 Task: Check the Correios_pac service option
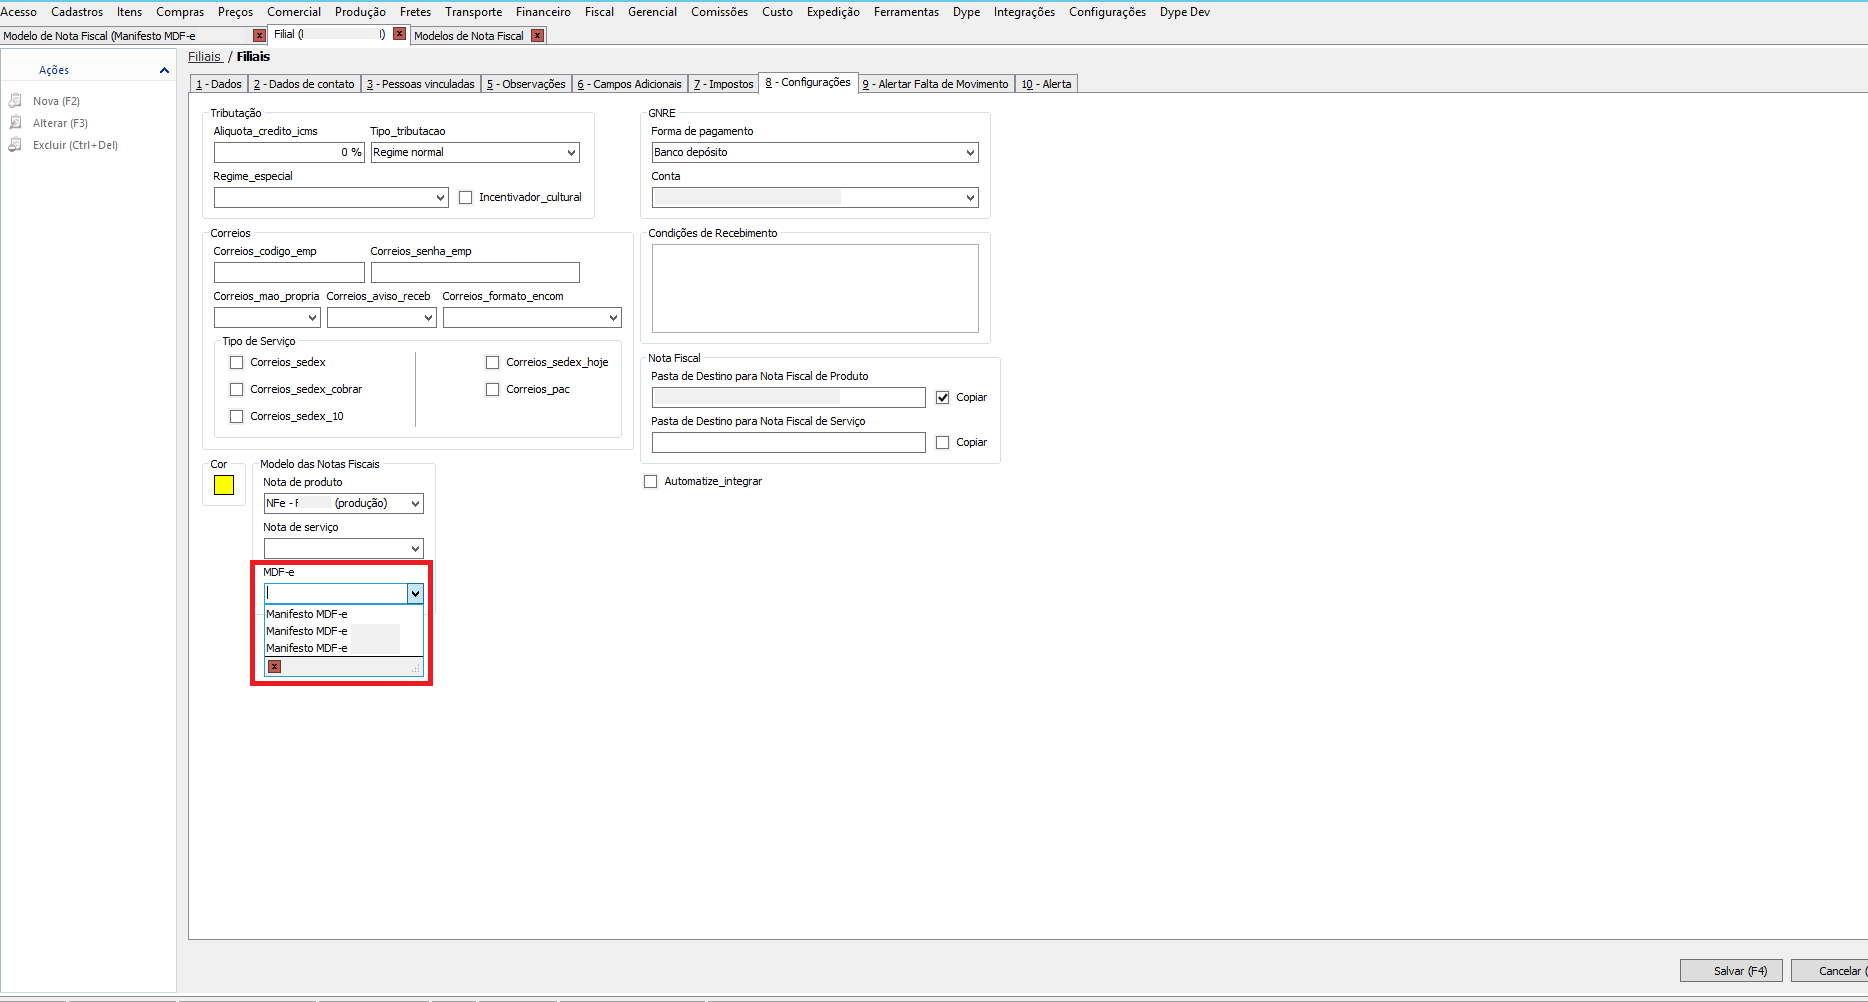493,390
